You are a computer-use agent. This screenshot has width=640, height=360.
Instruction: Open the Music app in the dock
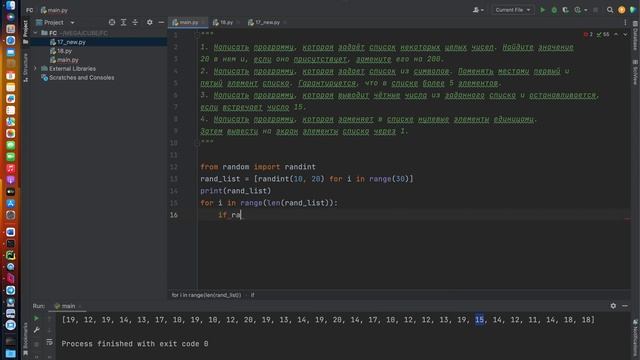[11, 169]
